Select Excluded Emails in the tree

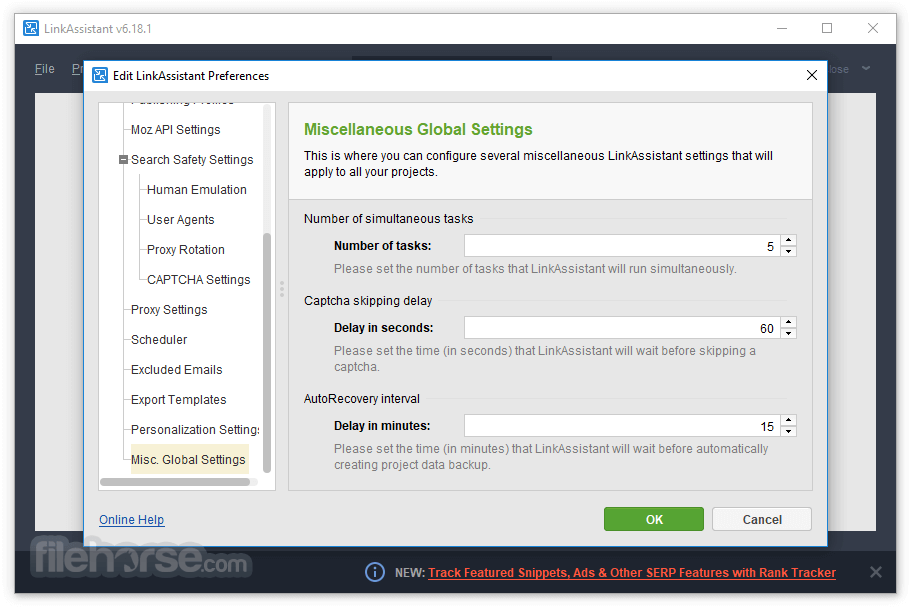[177, 370]
